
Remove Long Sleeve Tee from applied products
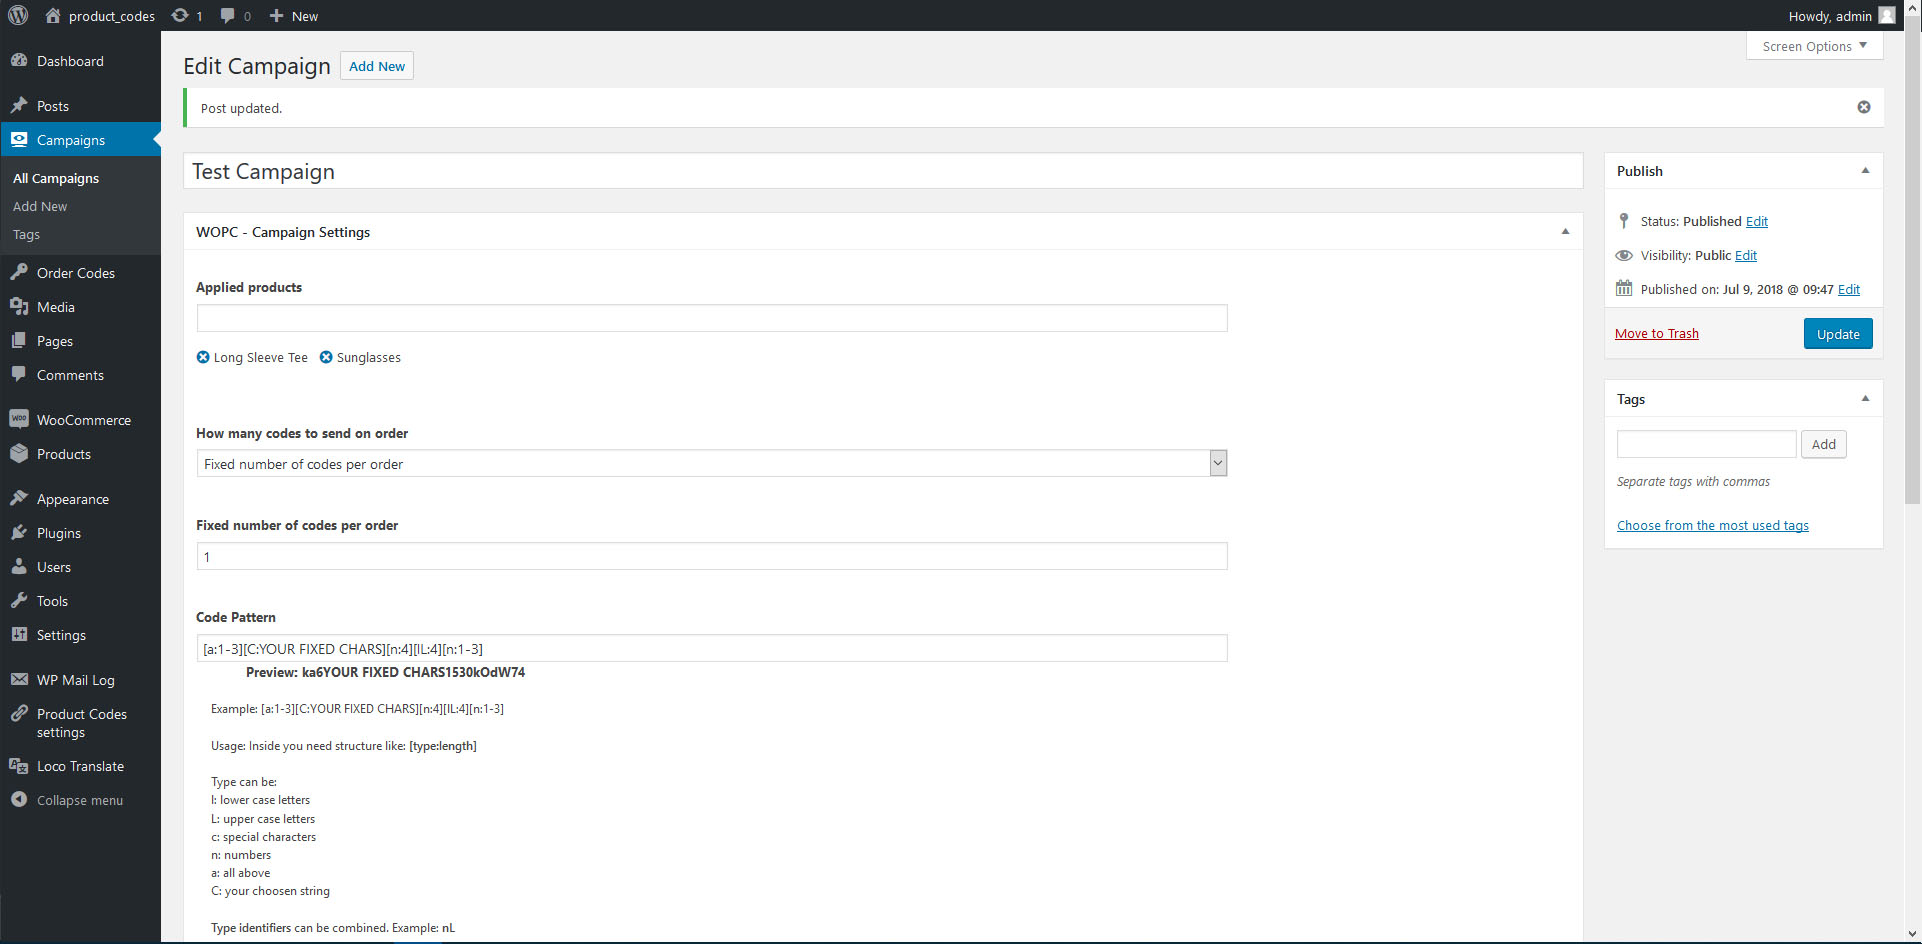(203, 357)
